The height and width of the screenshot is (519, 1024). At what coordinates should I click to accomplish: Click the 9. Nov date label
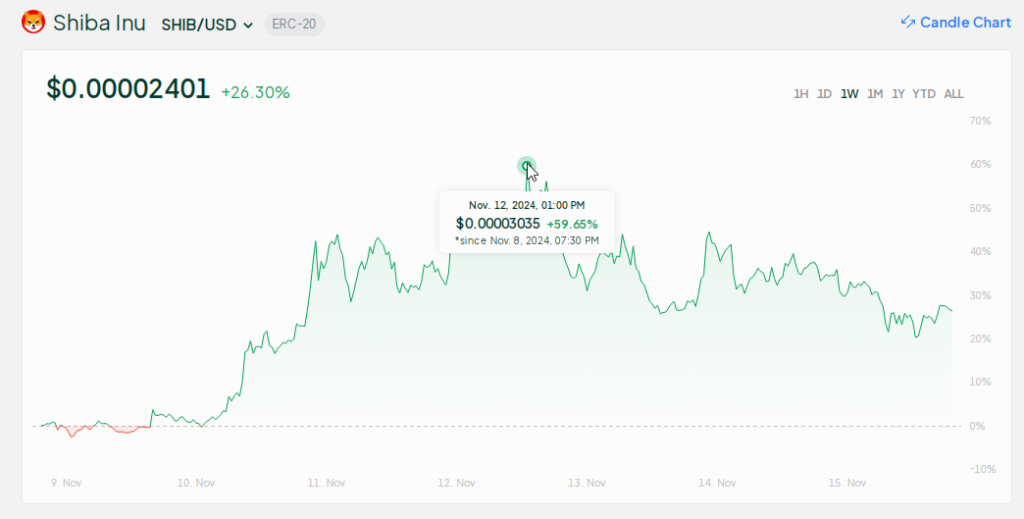66,482
